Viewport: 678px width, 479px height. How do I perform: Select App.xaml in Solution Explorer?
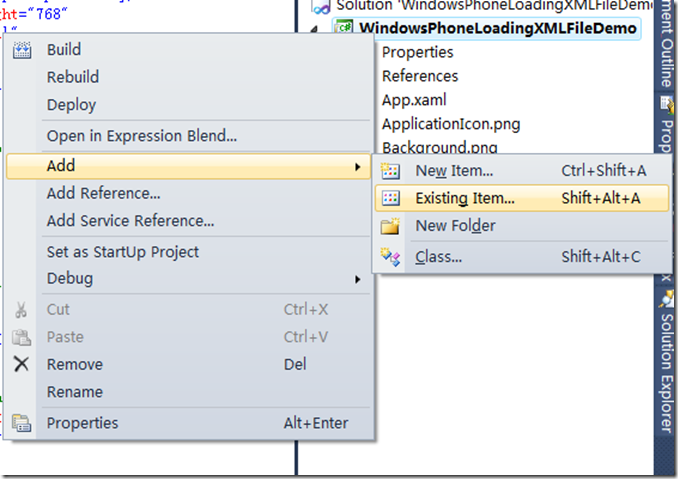(414, 100)
